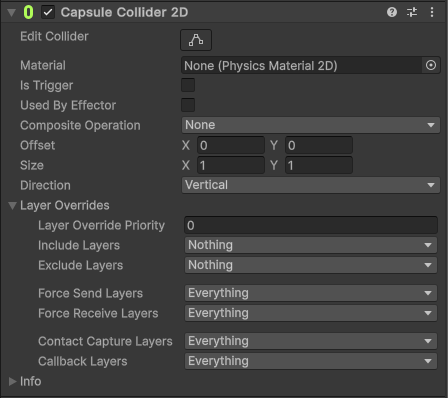The image size is (448, 398).
Task: Disable the Capsule Collider 2D enabled checkbox
Action: 48,12
